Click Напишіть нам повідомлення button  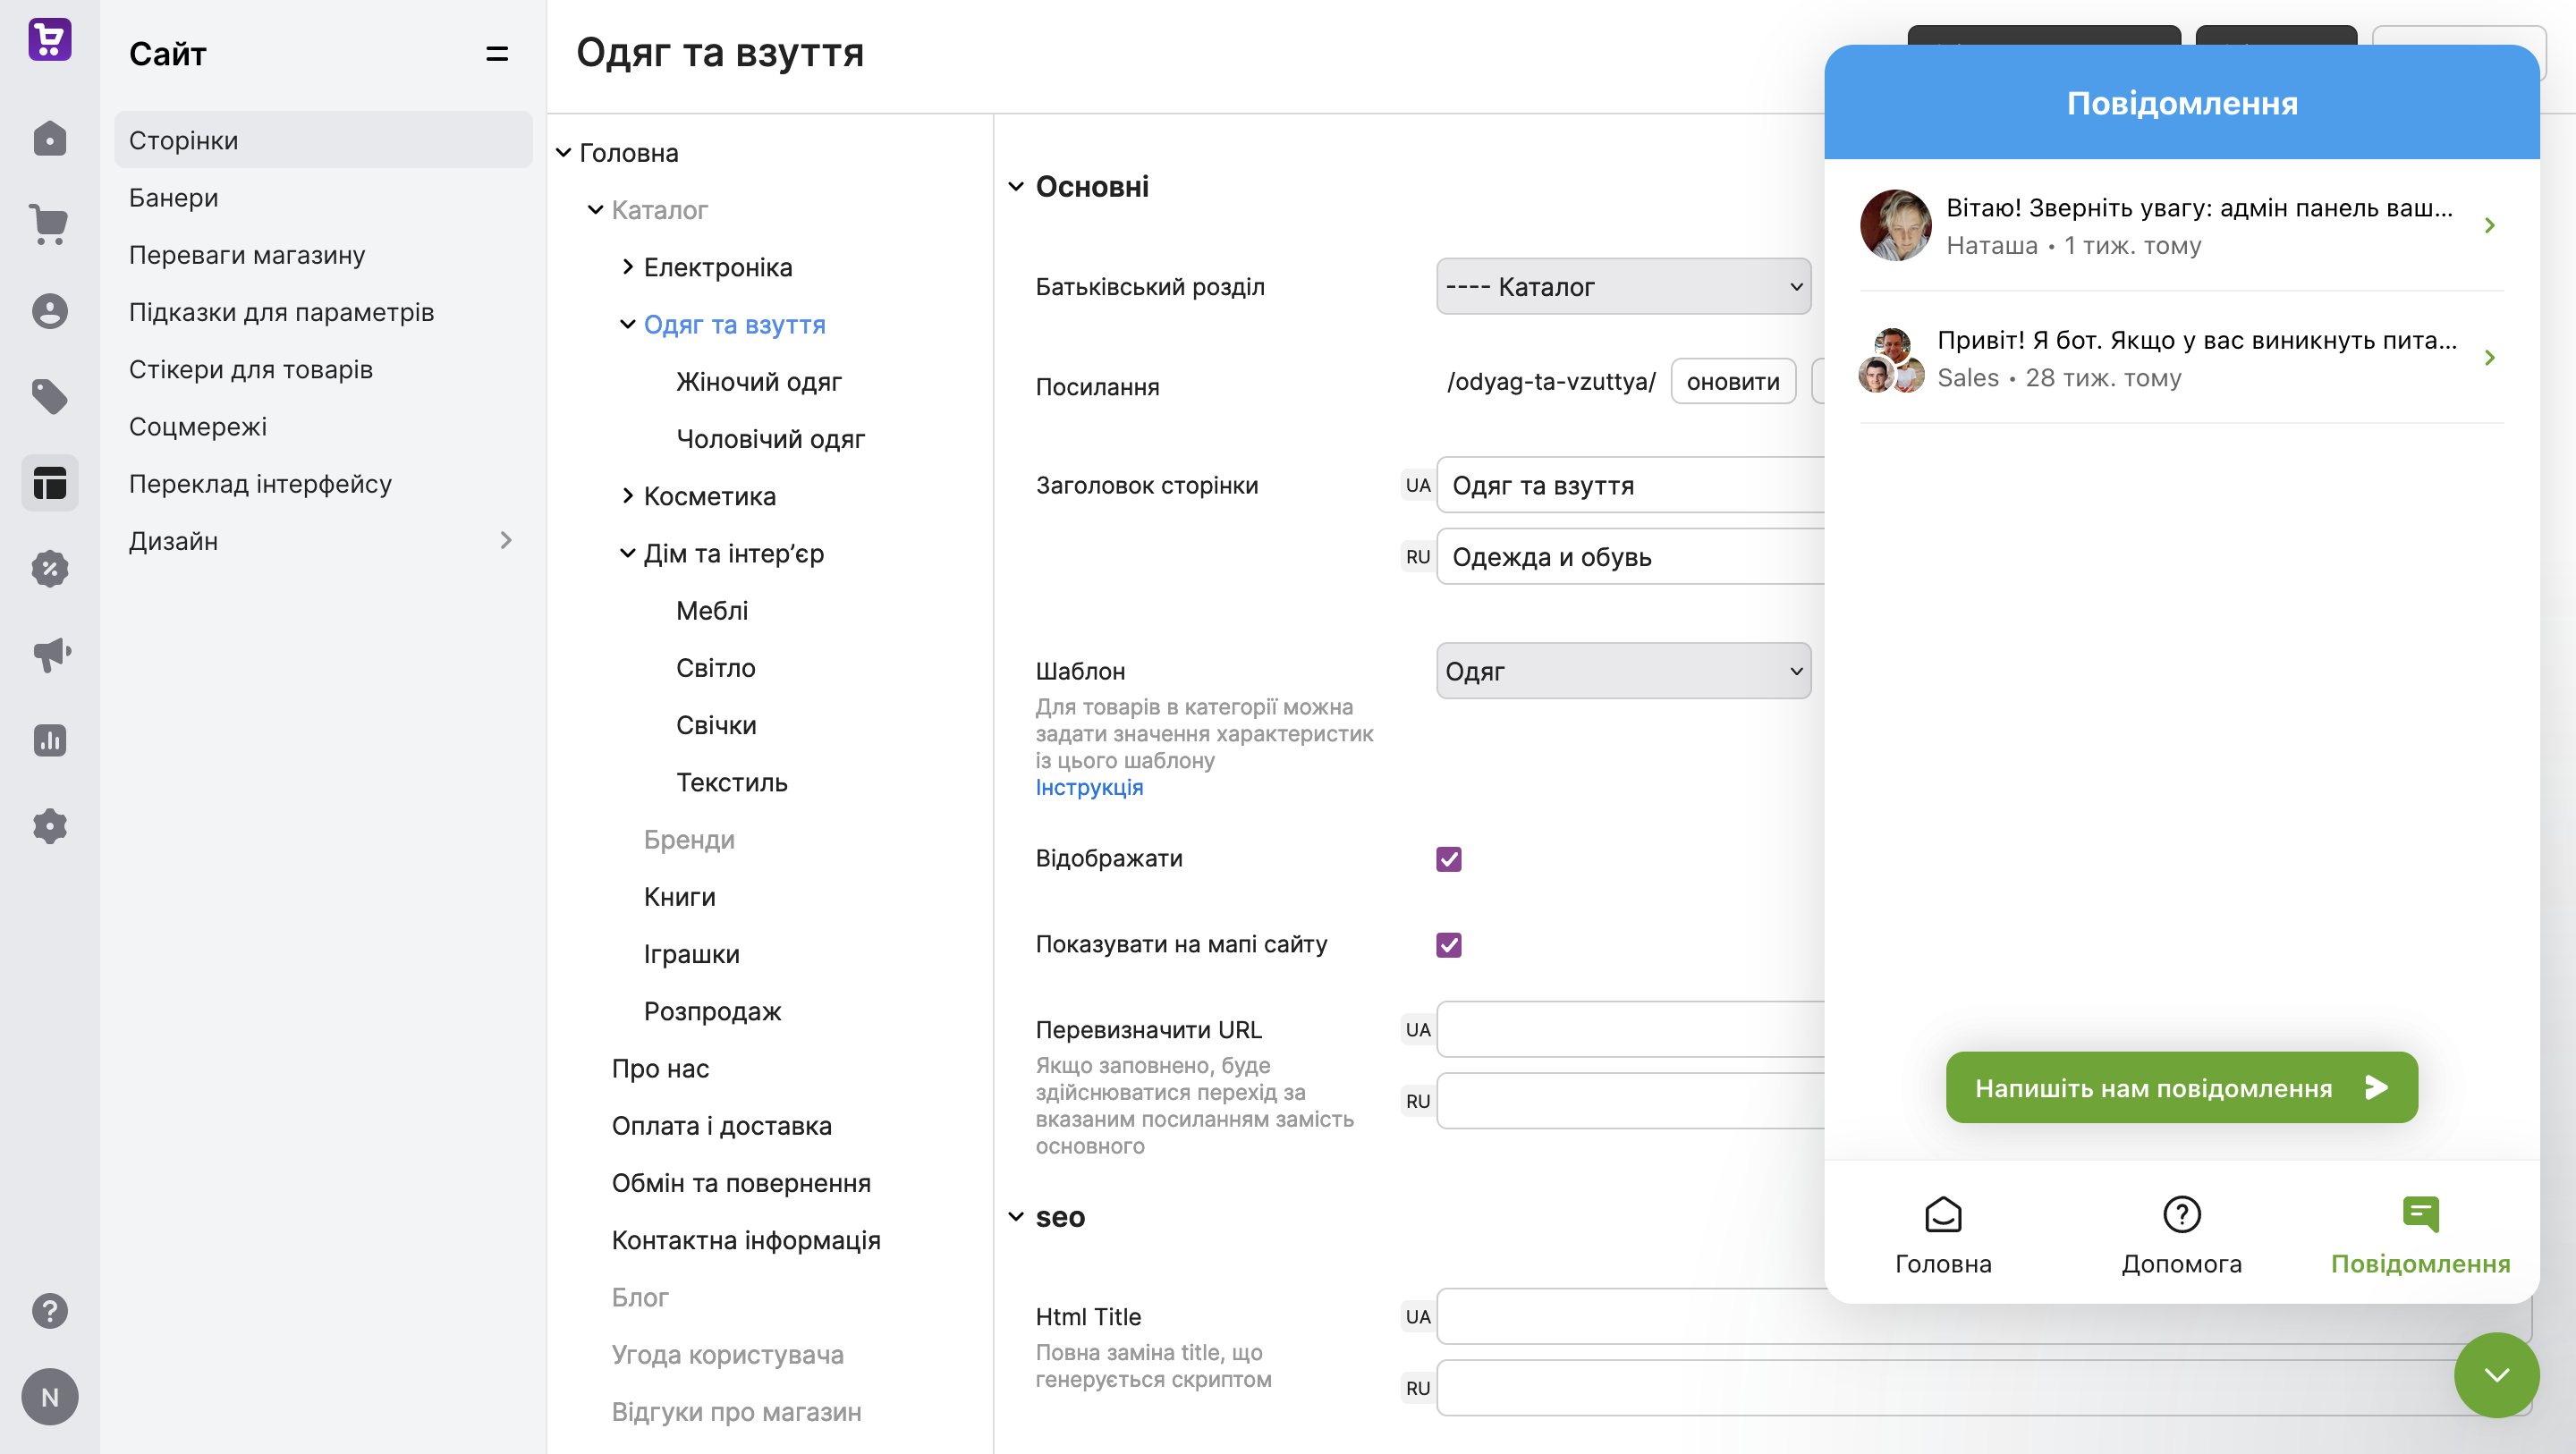point(2181,1088)
